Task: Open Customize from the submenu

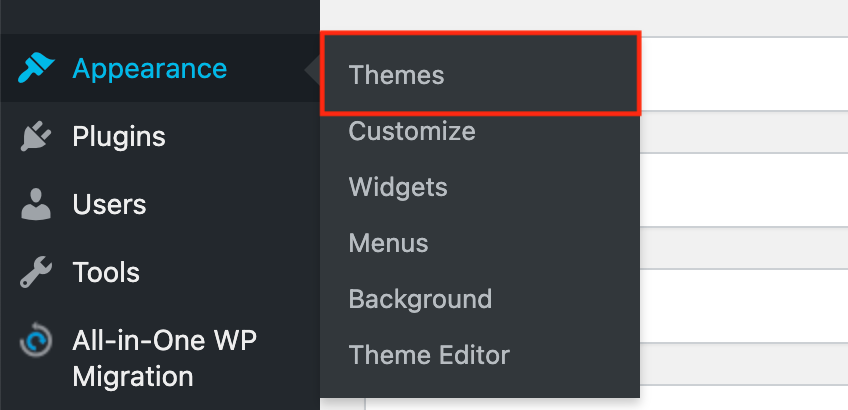Action: click(x=411, y=131)
